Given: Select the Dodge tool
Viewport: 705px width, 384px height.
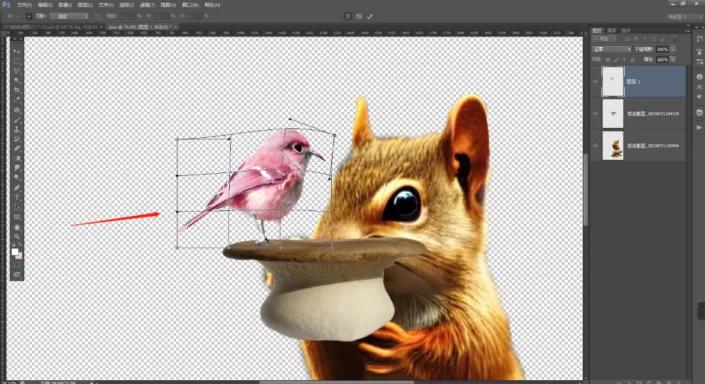Looking at the screenshot, I should [x=17, y=178].
